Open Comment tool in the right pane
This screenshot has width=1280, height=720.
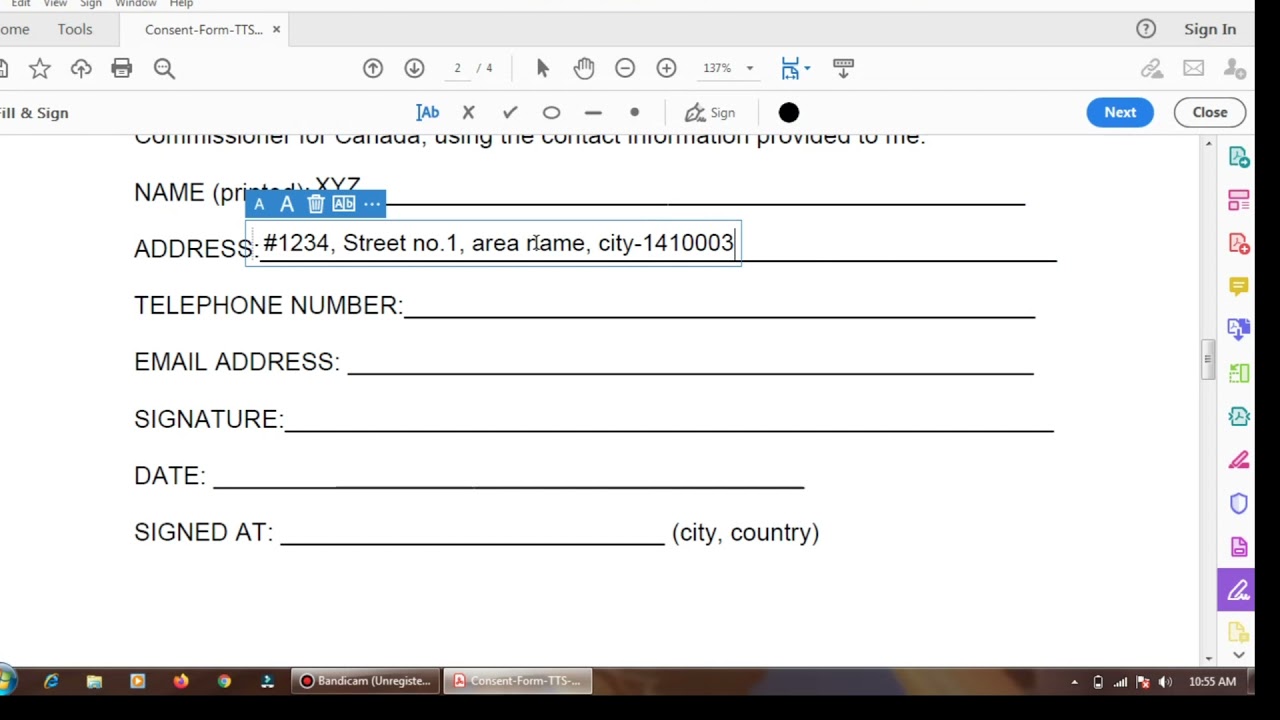1239,287
